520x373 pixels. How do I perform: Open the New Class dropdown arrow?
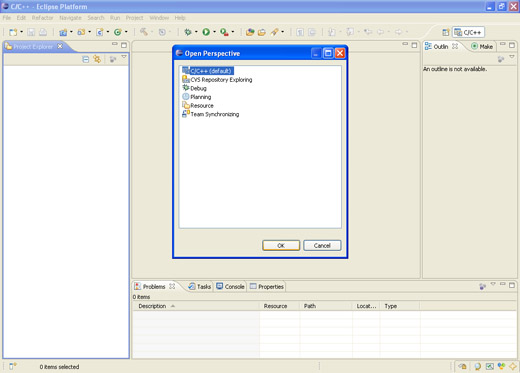[x=126, y=32]
